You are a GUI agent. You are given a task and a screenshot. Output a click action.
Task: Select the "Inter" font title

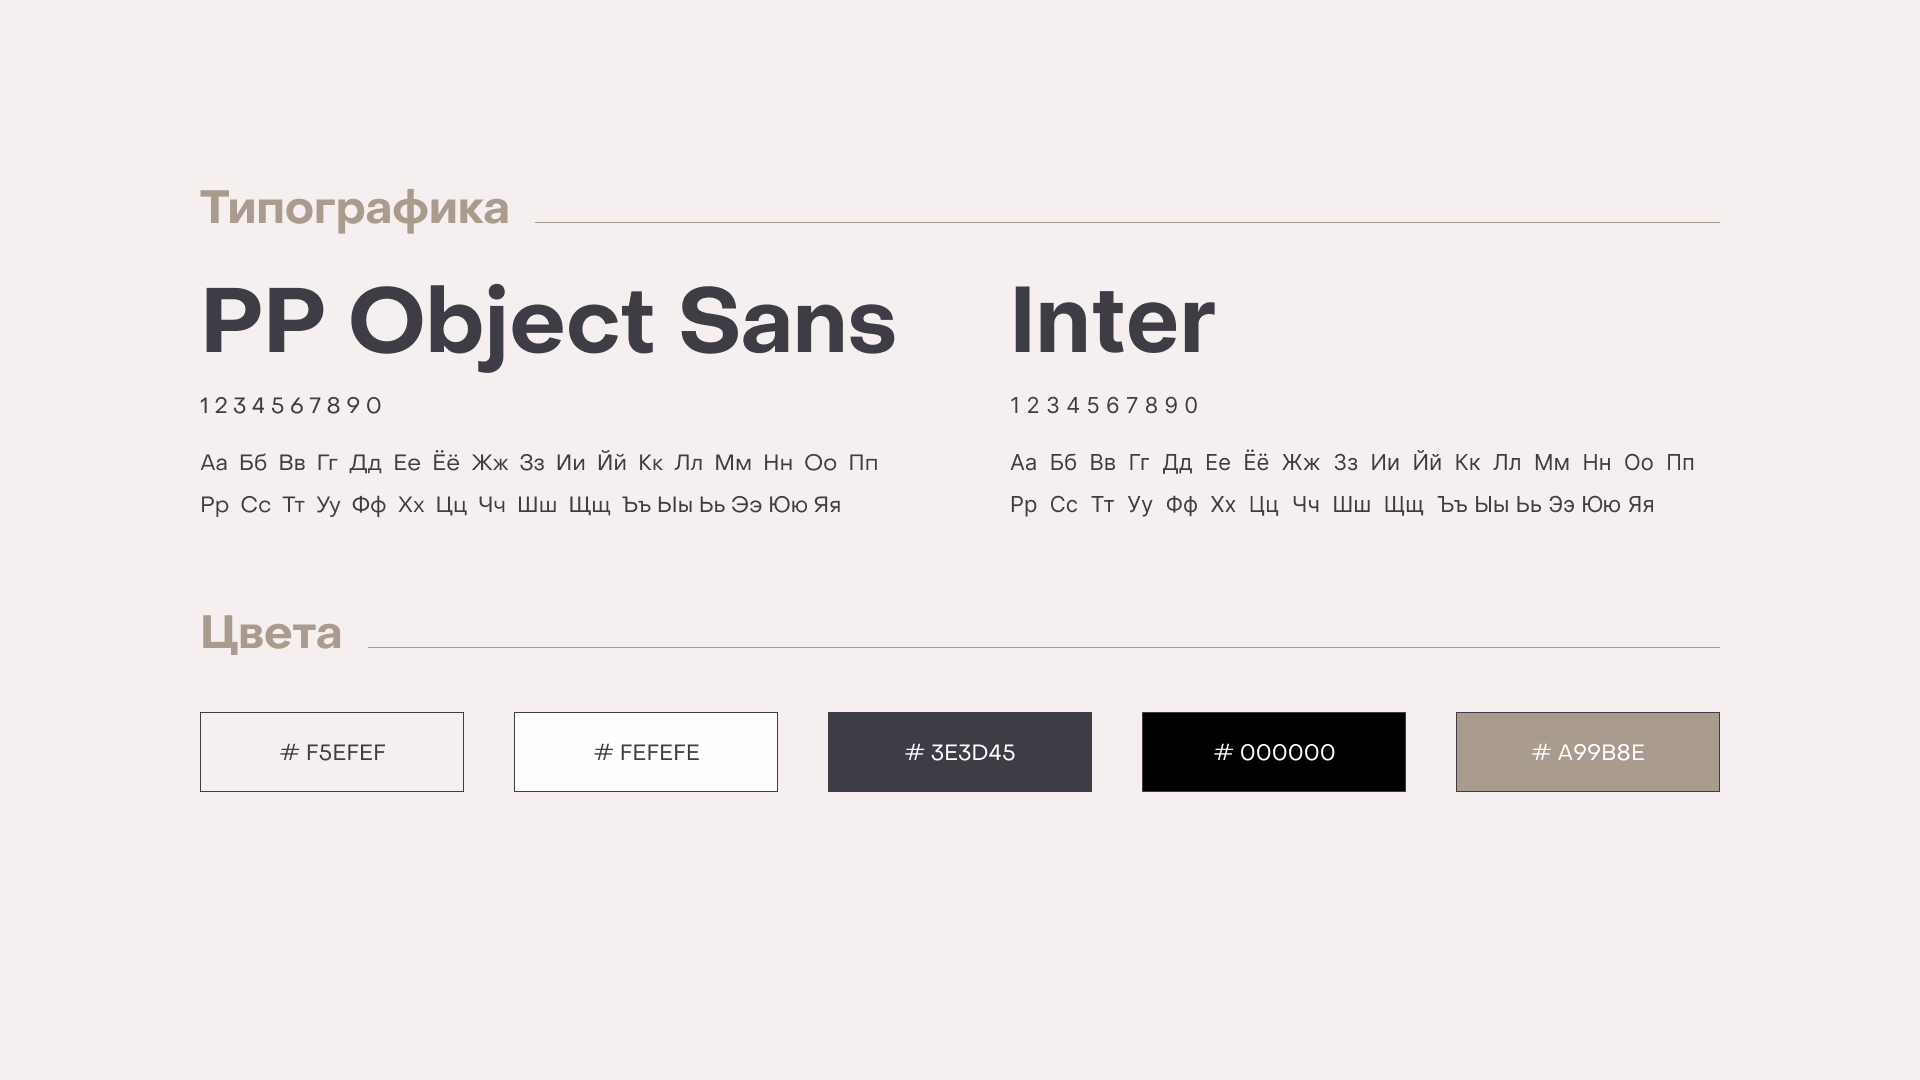click(x=1112, y=322)
